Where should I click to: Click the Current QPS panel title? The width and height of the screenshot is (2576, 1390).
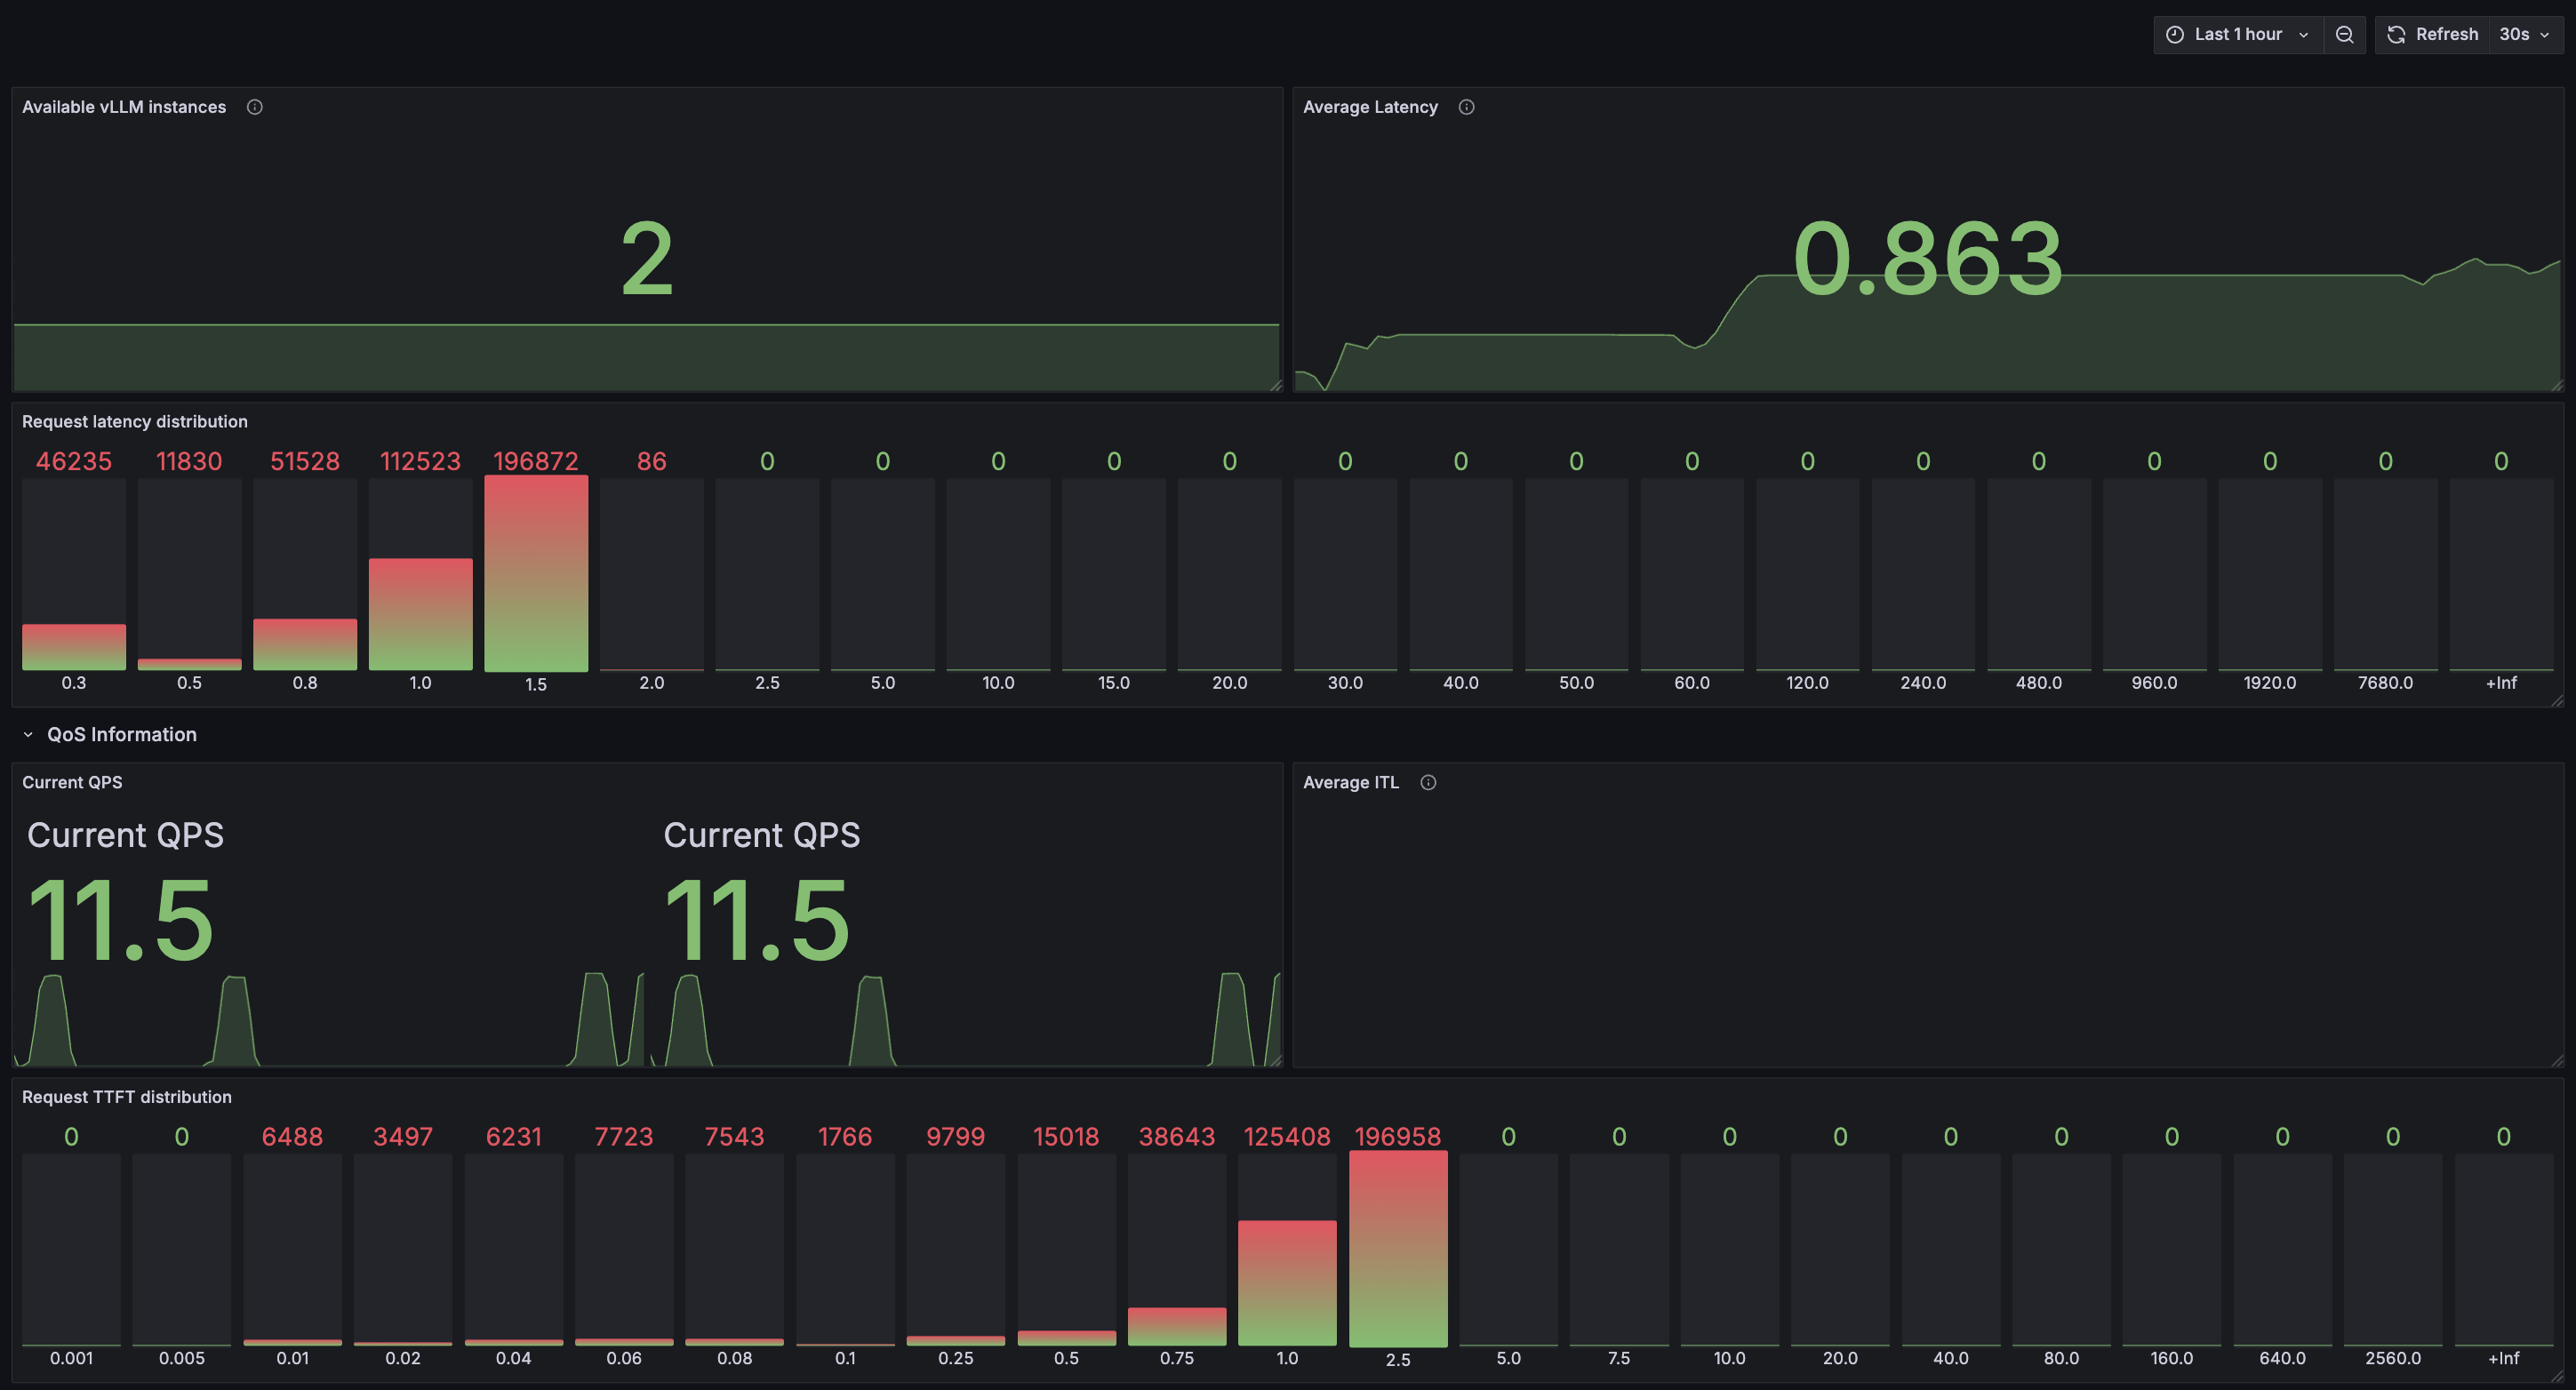click(x=72, y=782)
